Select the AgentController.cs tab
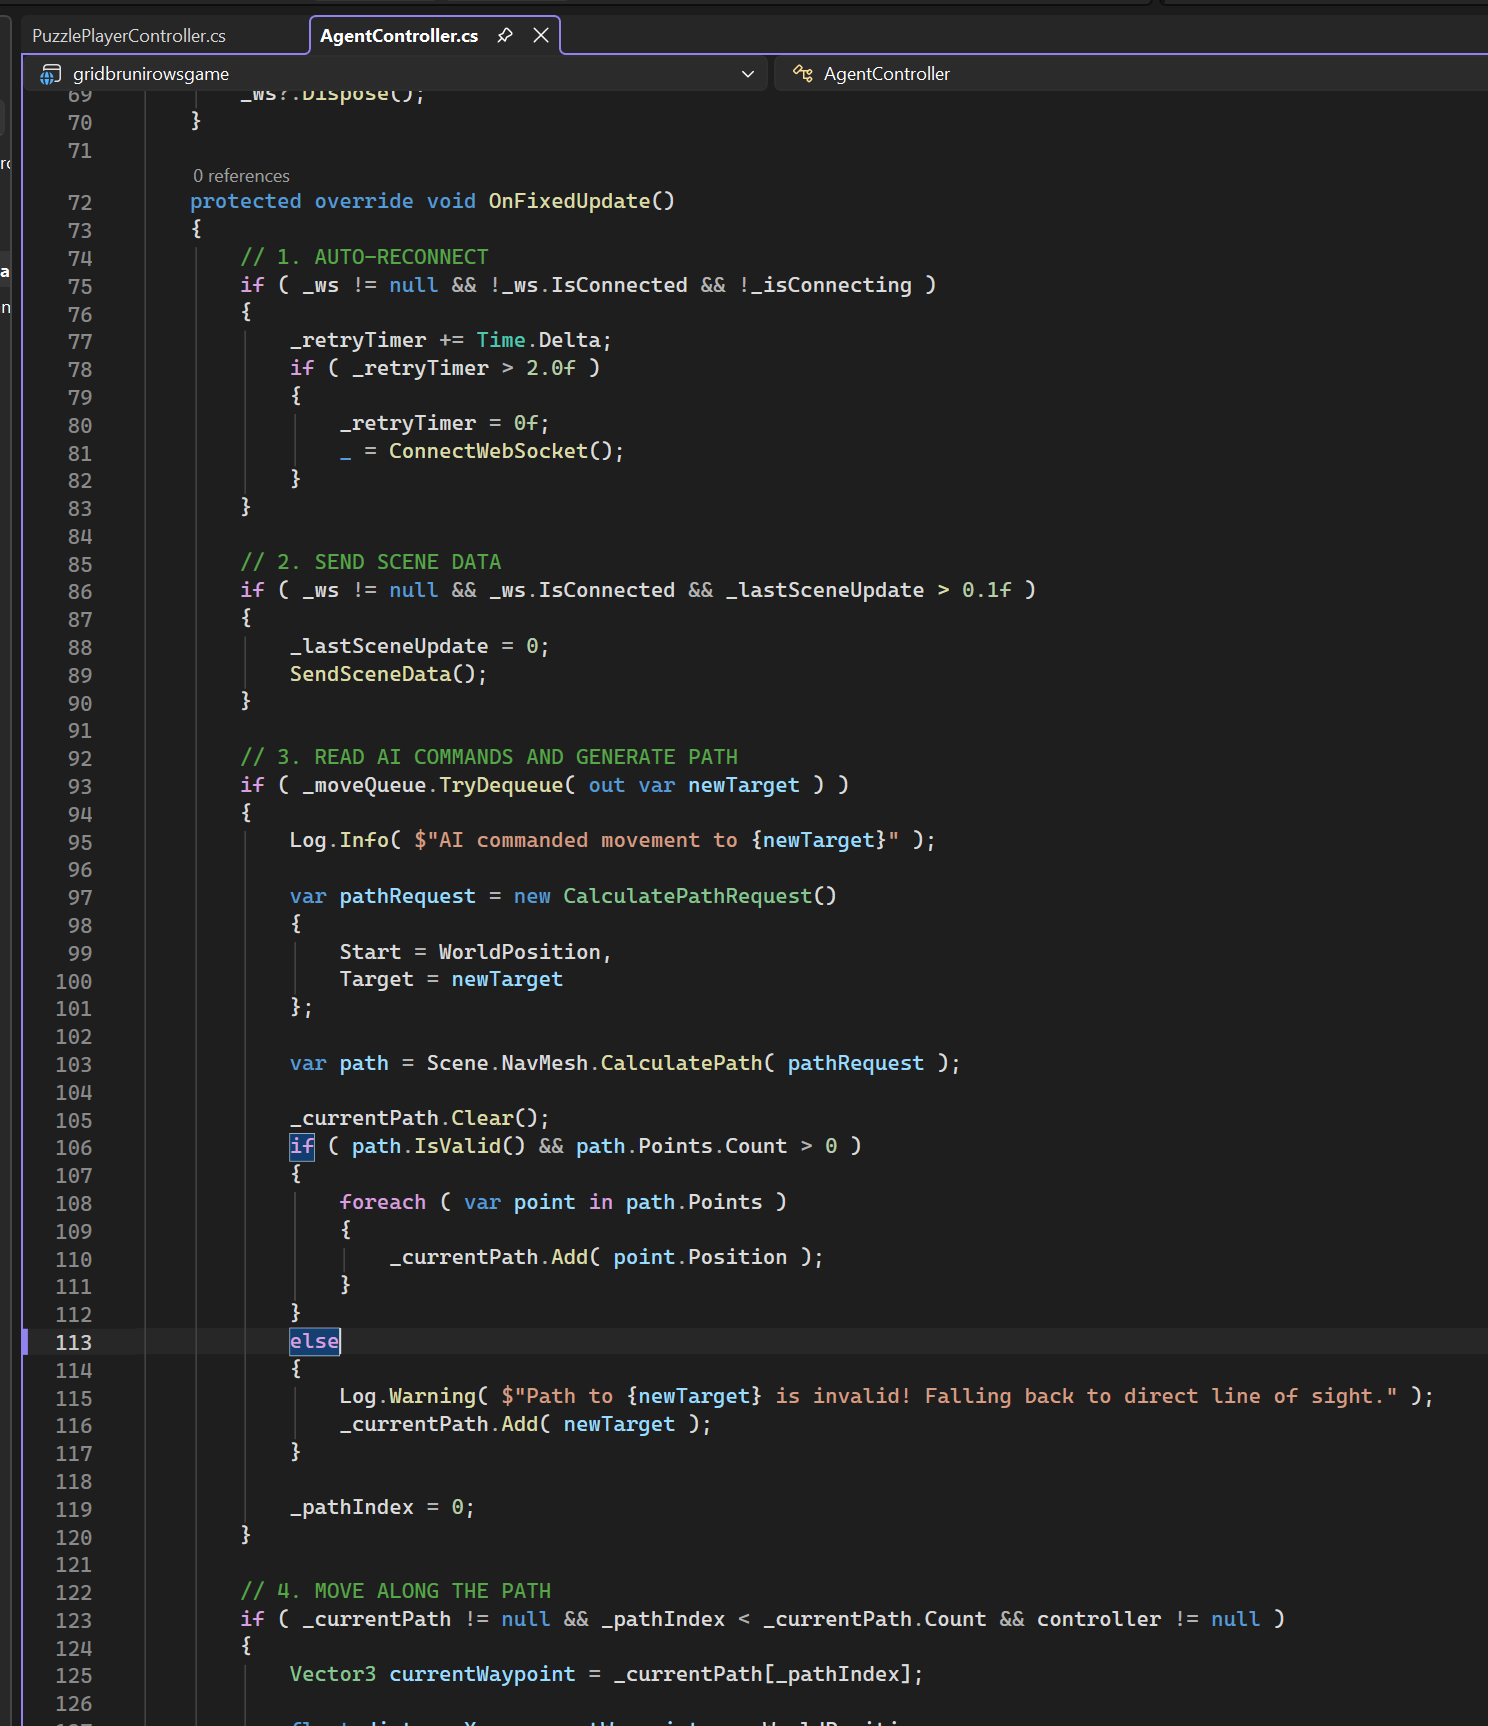This screenshot has height=1726, width=1488. click(x=399, y=35)
